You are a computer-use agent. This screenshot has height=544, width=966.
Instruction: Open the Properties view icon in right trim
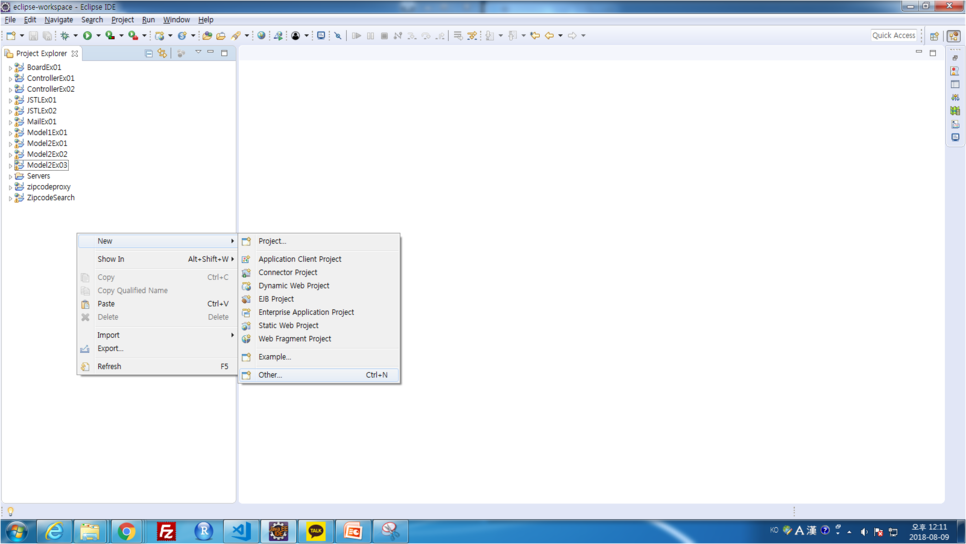click(x=955, y=84)
